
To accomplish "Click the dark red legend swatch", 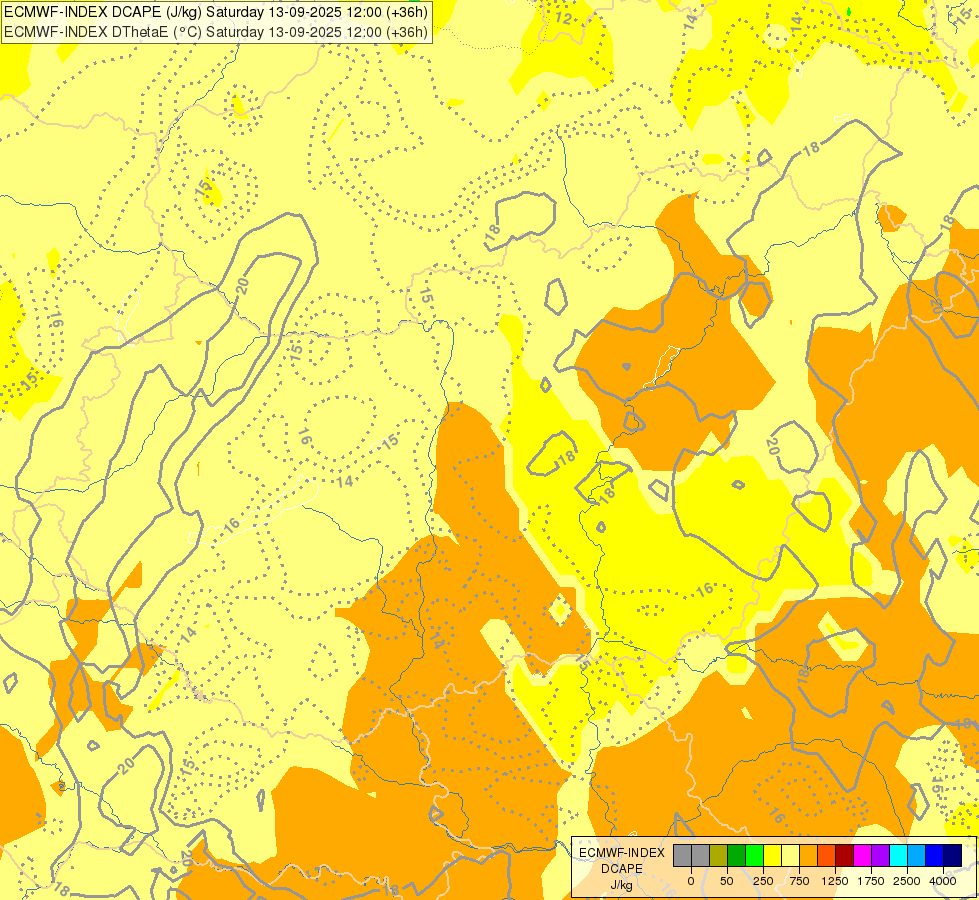I will [845, 855].
